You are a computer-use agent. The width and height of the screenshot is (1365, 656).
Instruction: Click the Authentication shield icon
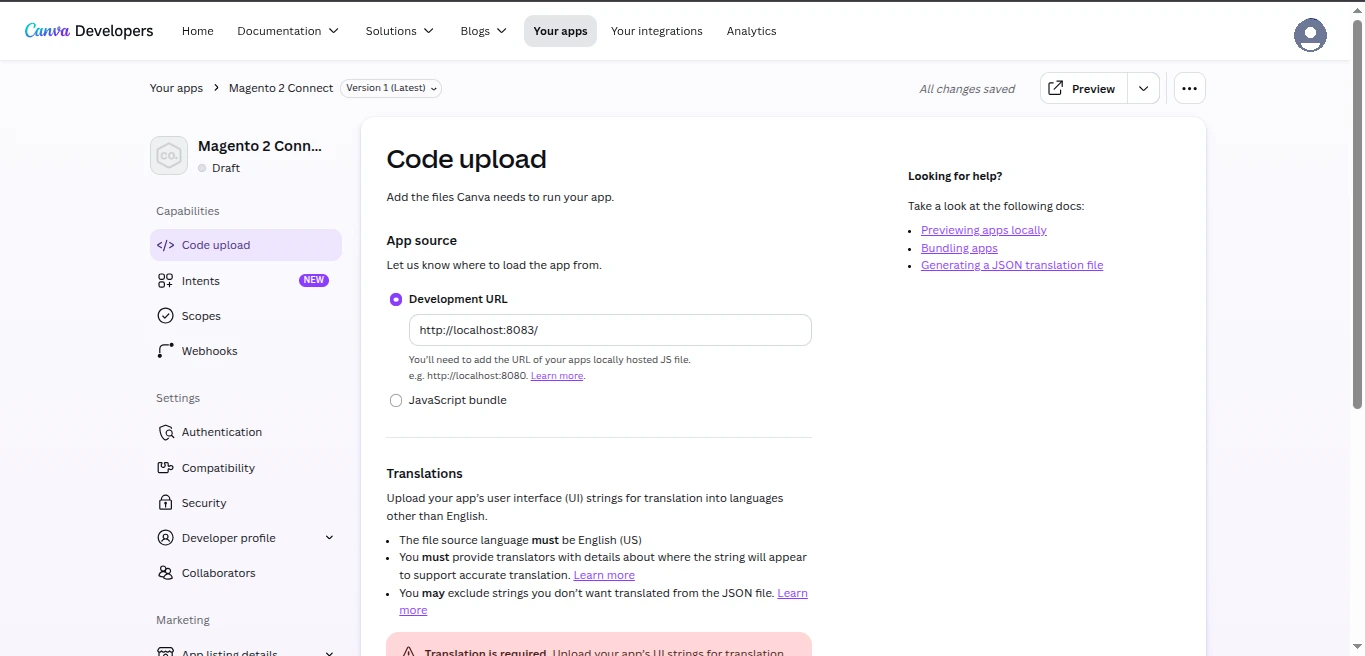pos(166,432)
